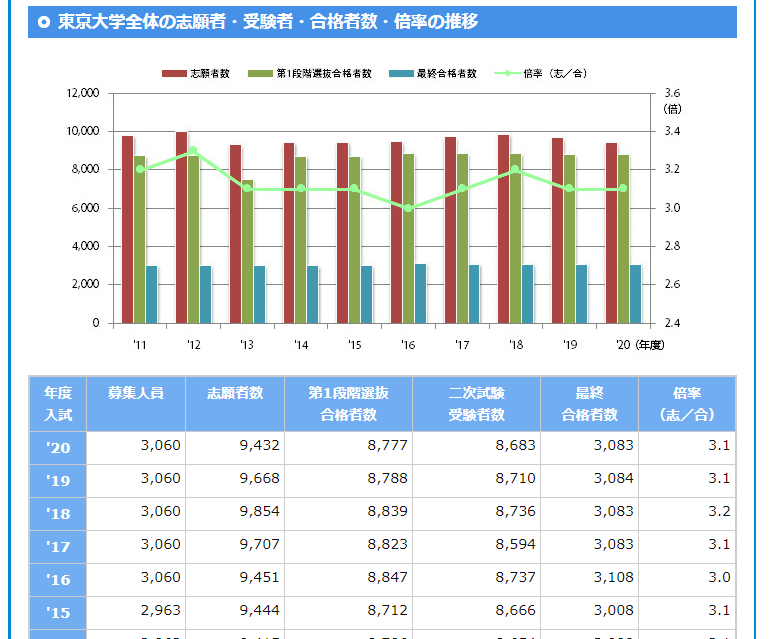
Task: Click the 倍率（志／合） line legend marker
Action: 508,74
